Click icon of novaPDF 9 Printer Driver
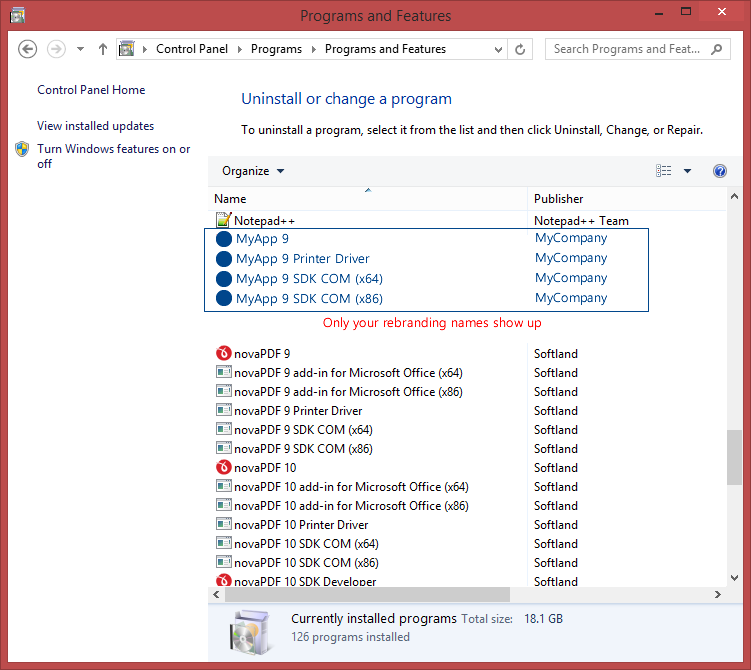The width and height of the screenshot is (751, 670). [x=223, y=410]
